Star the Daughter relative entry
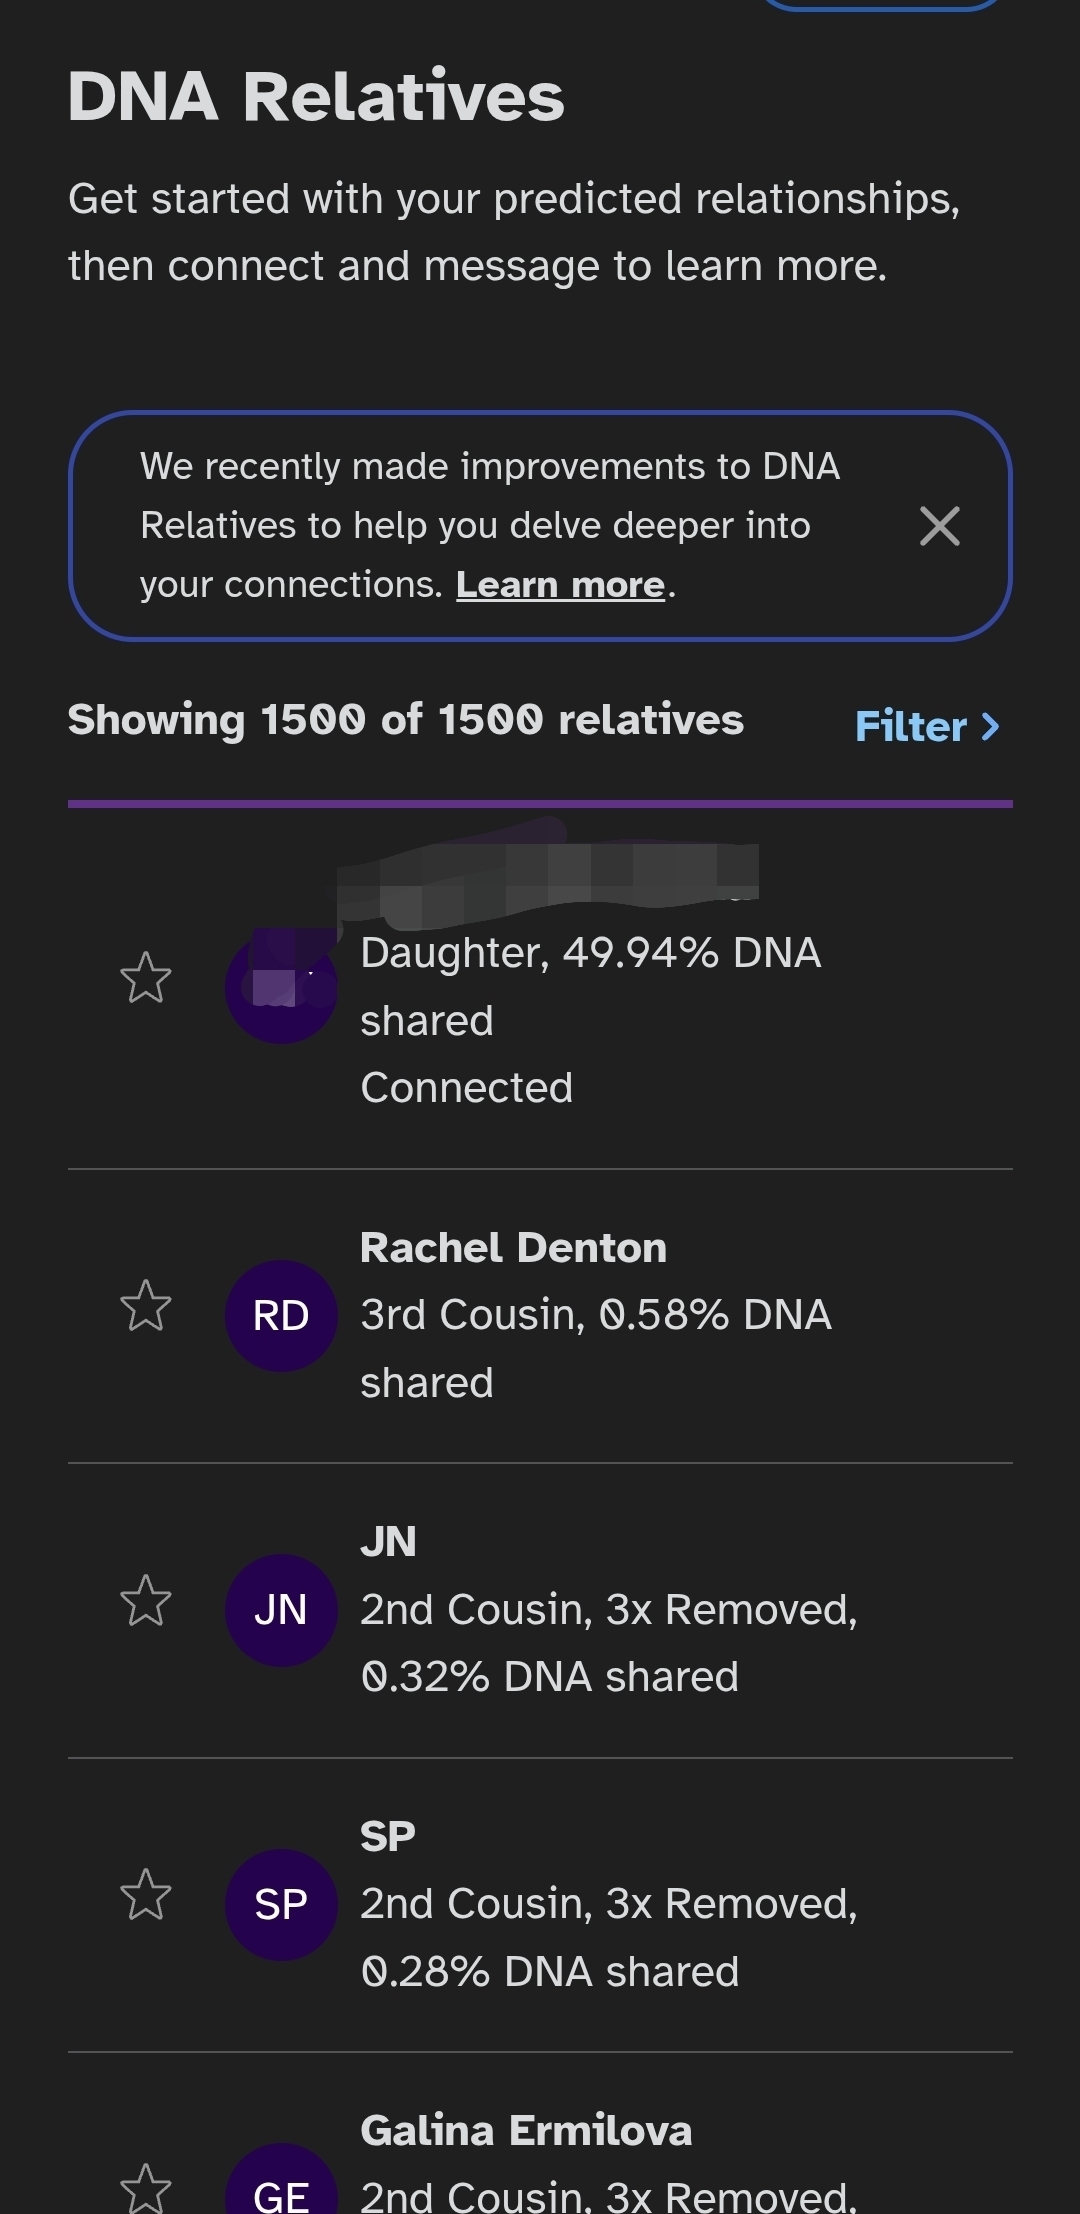The height and width of the screenshot is (2214, 1080). point(146,977)
